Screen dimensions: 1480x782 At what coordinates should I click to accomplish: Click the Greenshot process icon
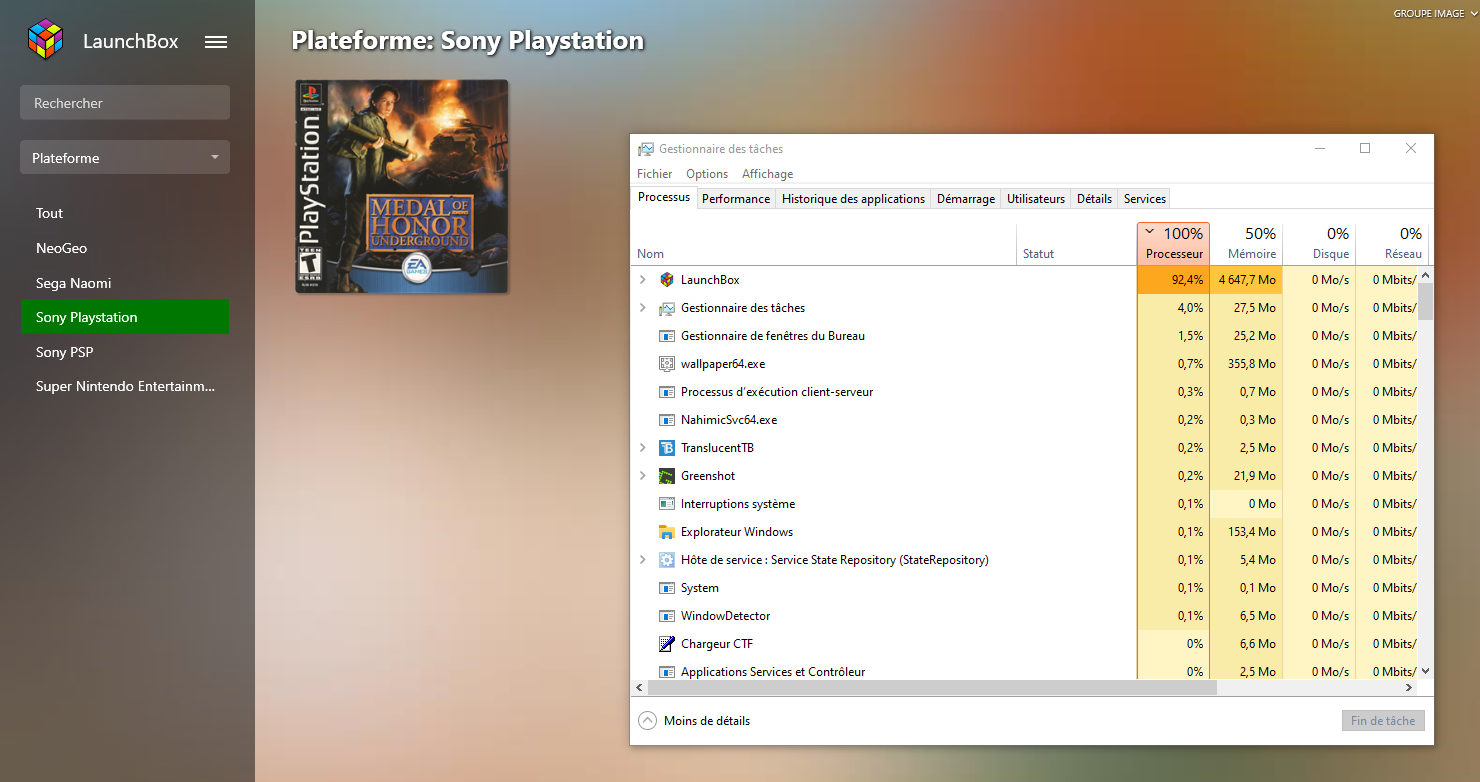pyautogui.click(x=667, y=476)
